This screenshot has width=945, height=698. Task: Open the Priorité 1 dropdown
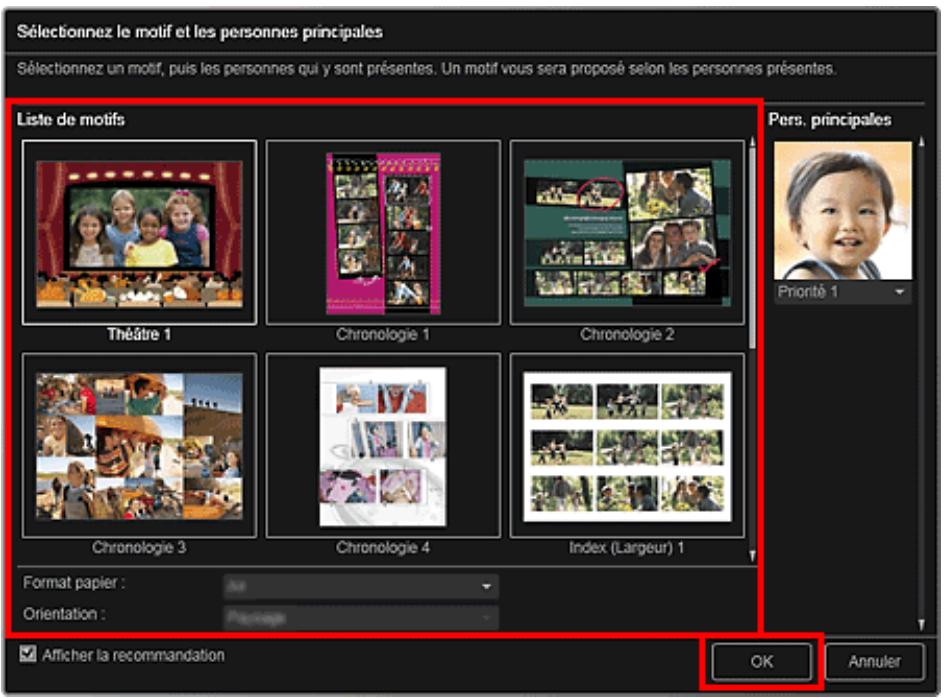coord(842,292)
